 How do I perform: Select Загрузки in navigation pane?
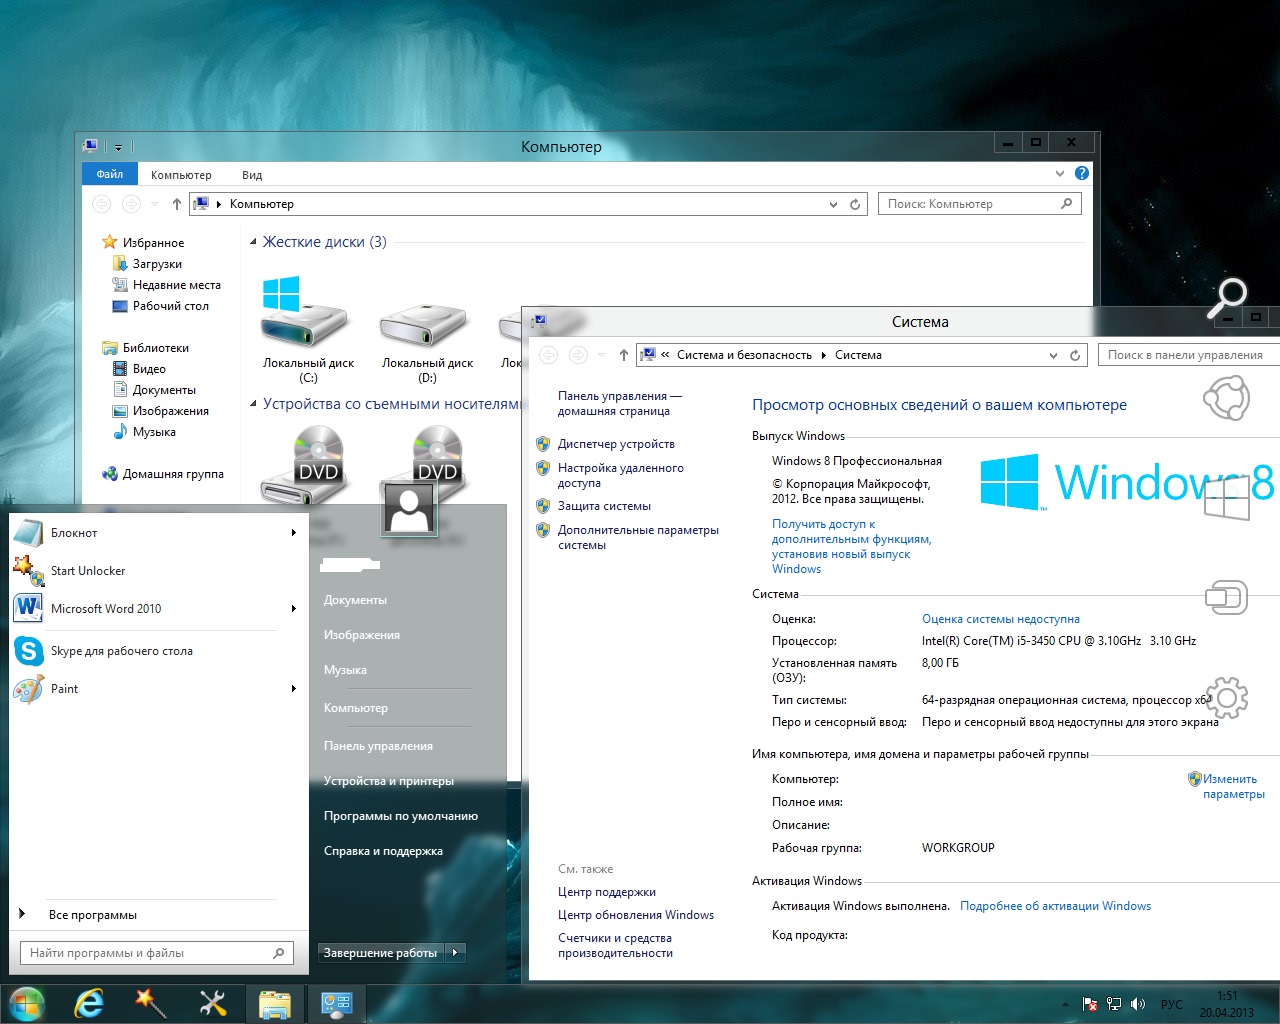click(x=157, y=264)
